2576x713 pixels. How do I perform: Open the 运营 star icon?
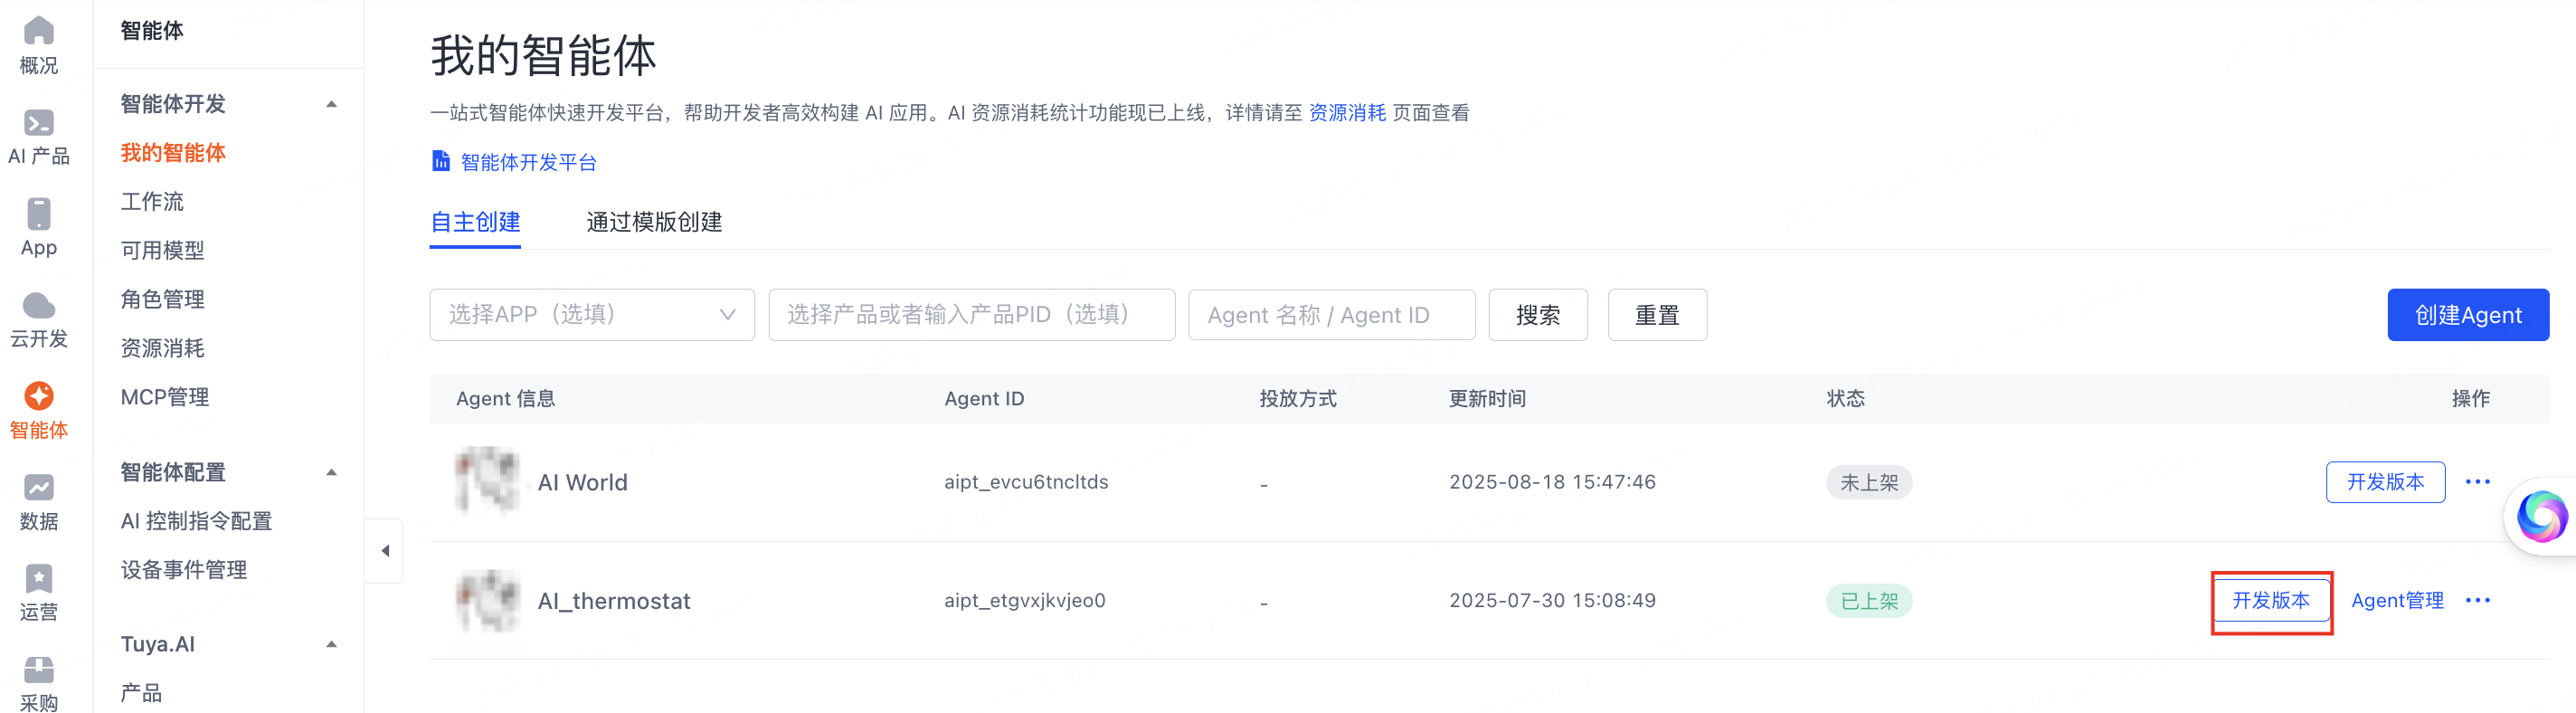pos(38,579)
